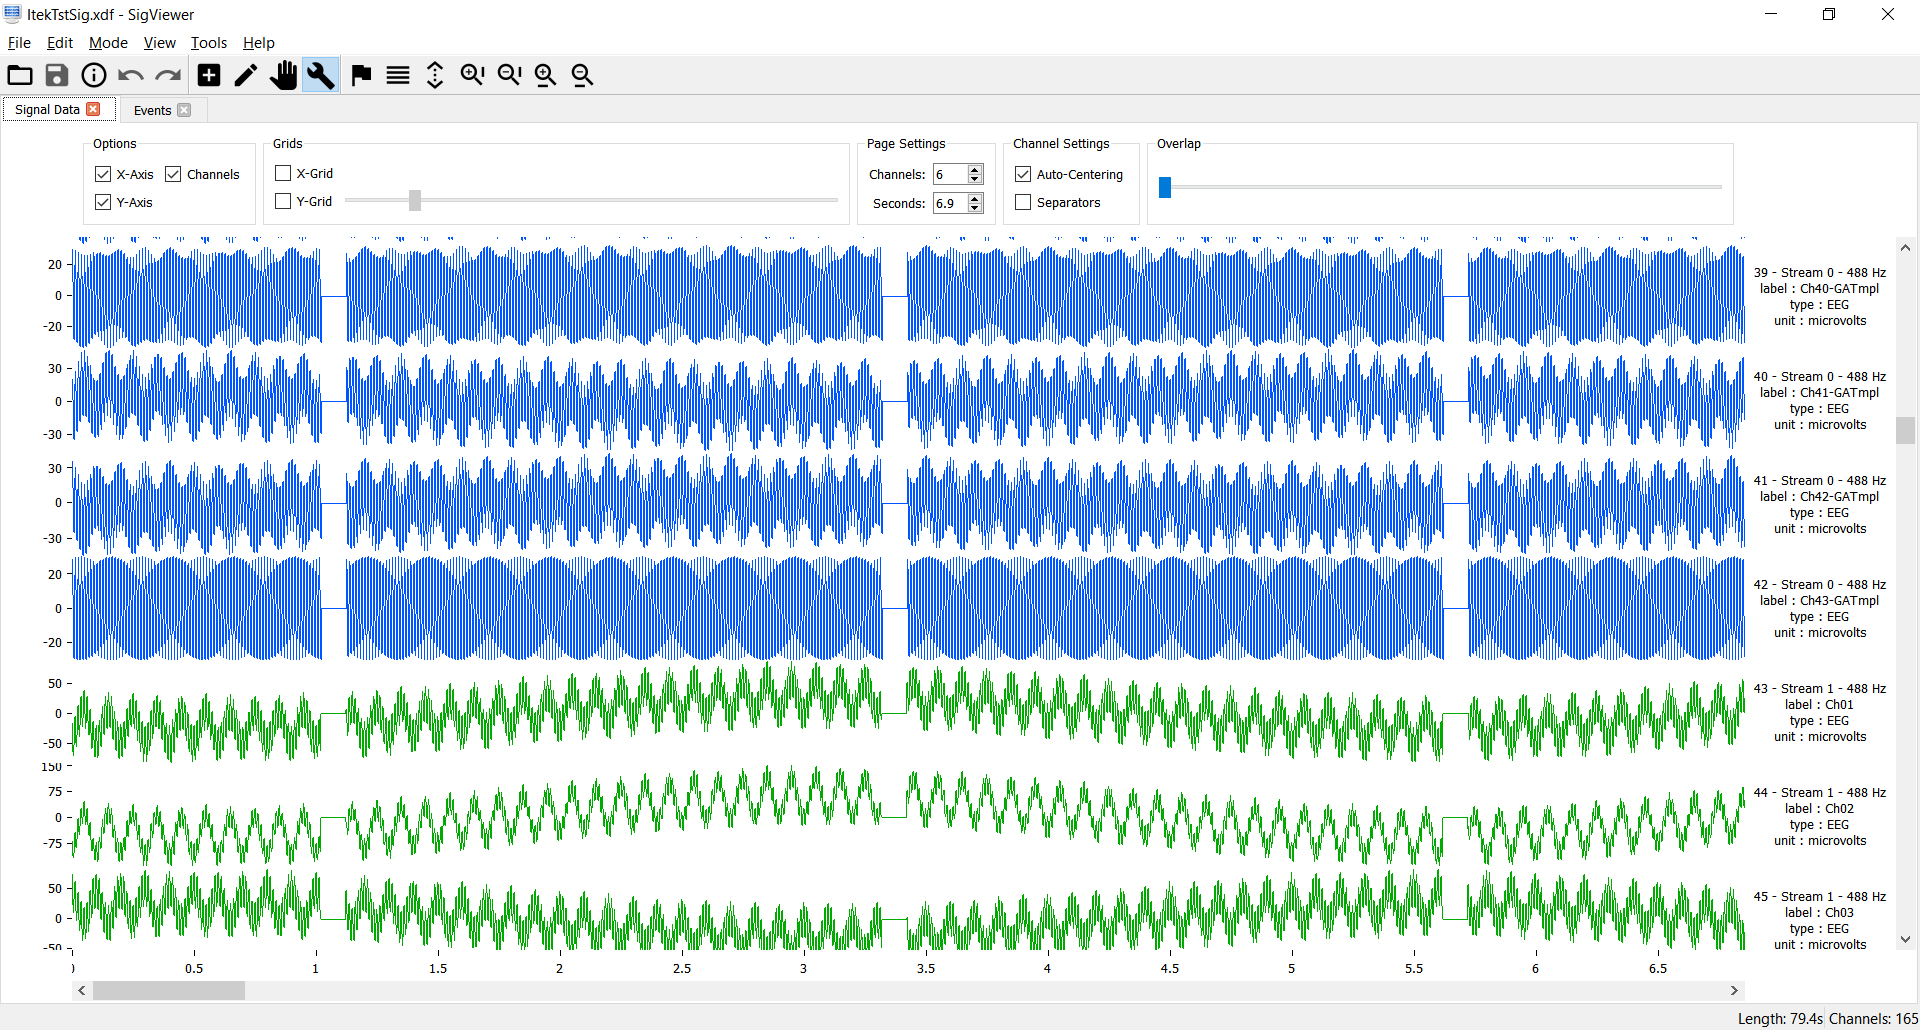Click the Open file folder icon
The image size is (1920, 1030).
20,75
